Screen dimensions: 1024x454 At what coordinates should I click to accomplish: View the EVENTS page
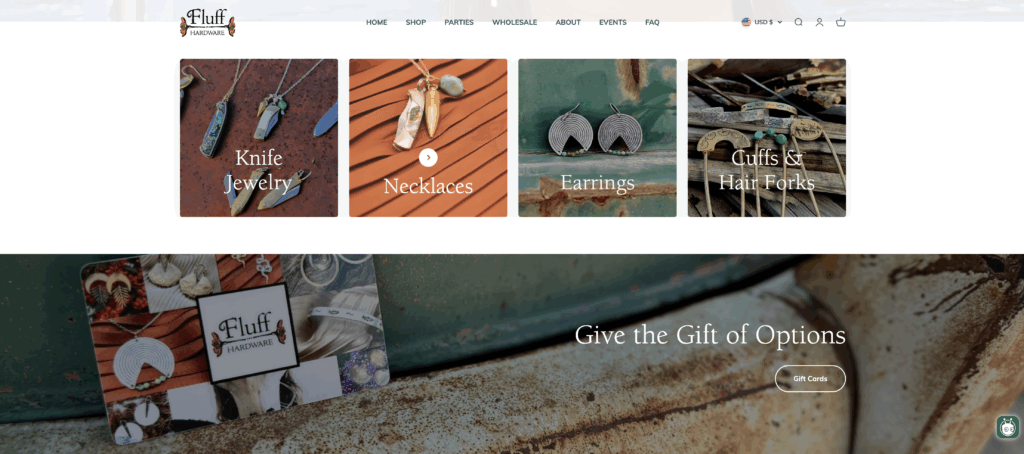point(613,22)
